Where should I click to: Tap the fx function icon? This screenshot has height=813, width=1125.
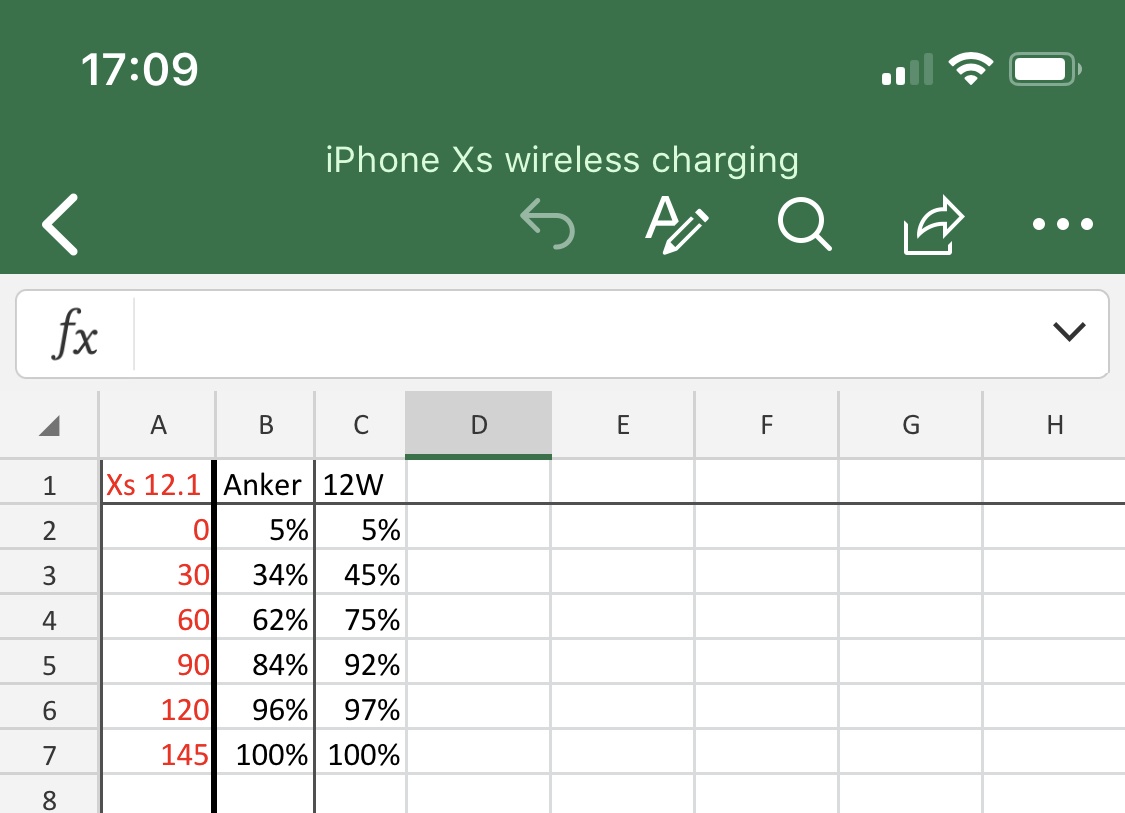tap(75, 335)
